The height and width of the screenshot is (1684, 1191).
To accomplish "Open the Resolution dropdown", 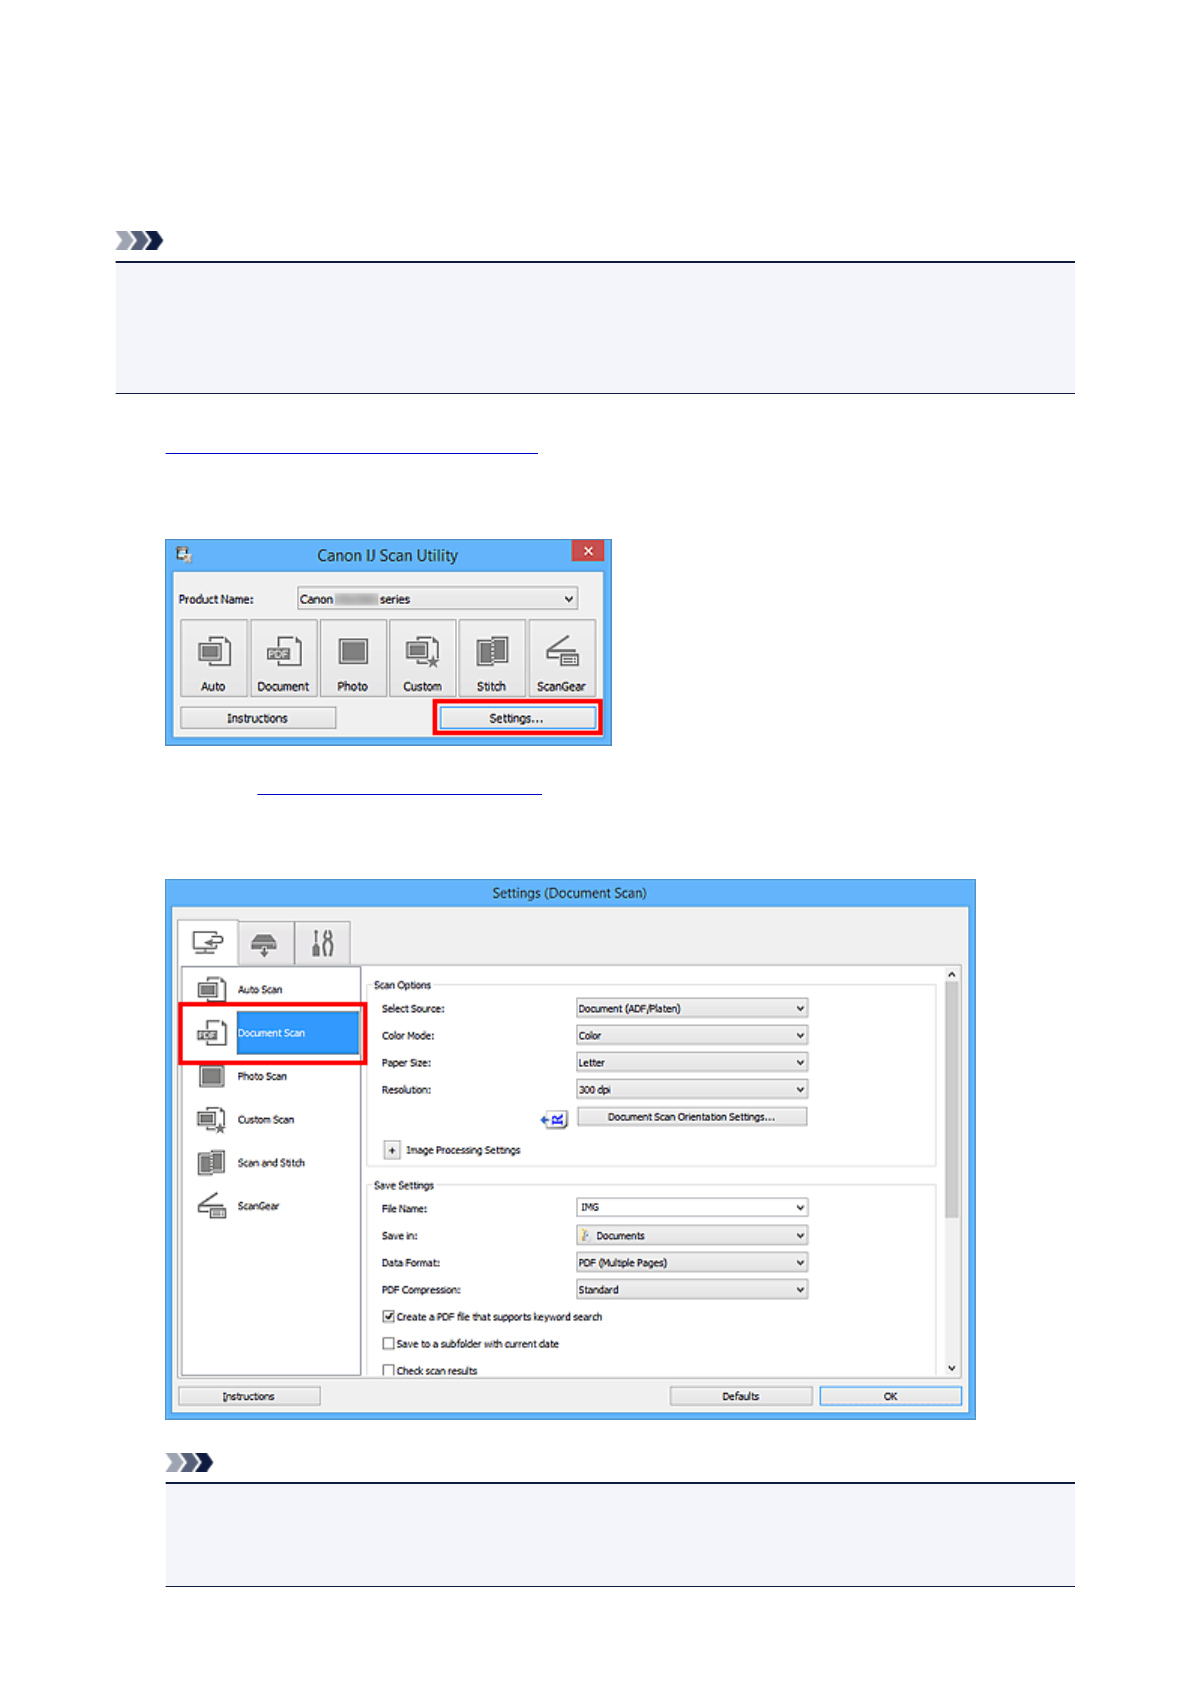I will point(691,1090).
